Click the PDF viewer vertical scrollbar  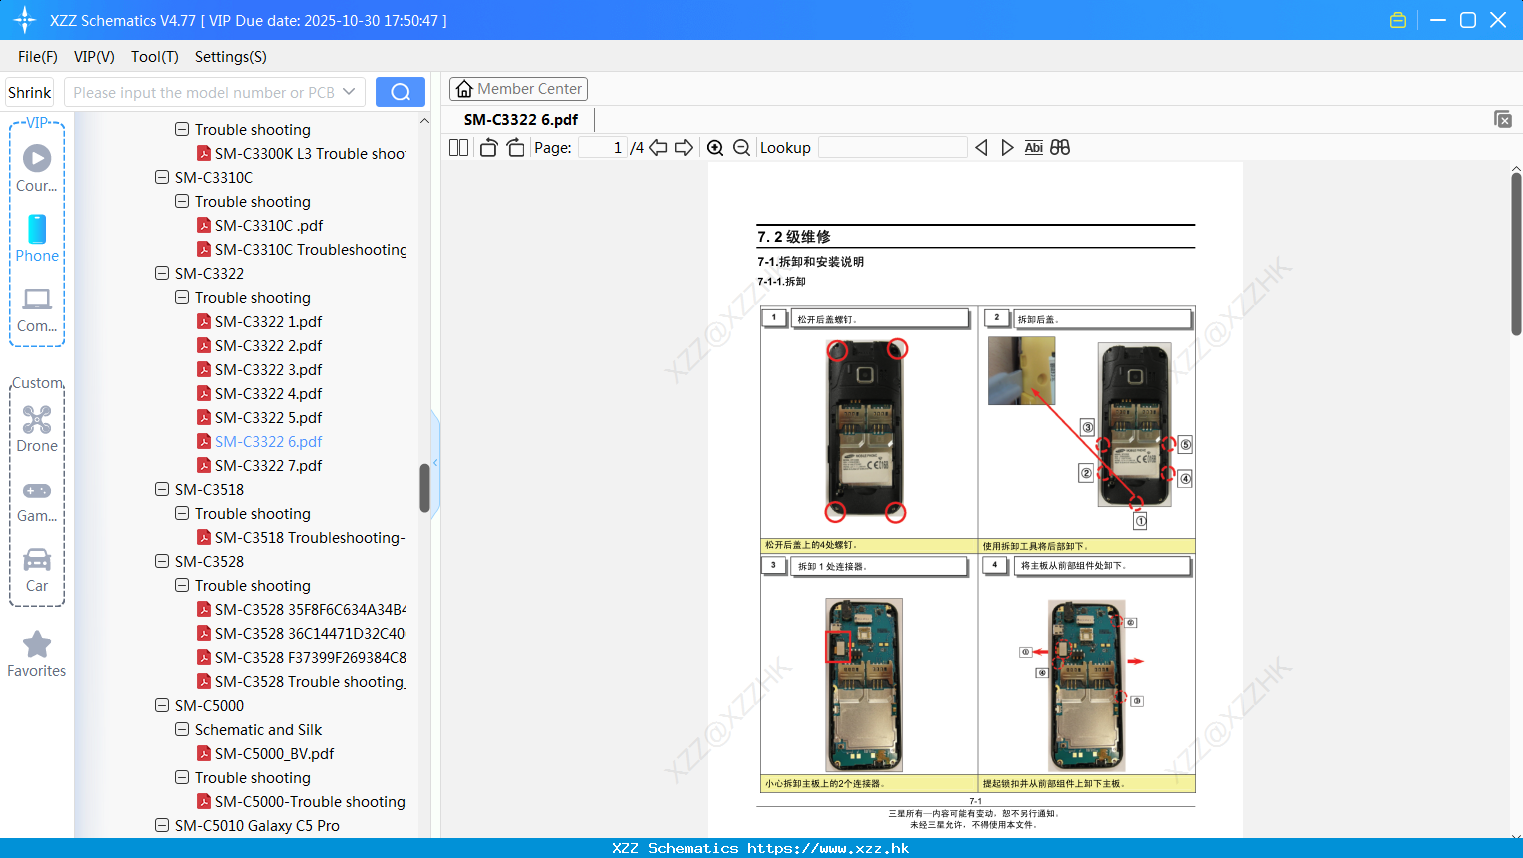pos(1516,254)
